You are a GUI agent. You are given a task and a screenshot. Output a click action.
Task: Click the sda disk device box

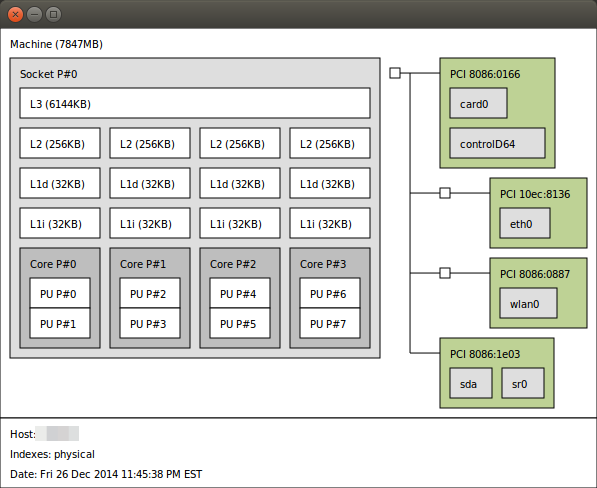coord(471,383)
